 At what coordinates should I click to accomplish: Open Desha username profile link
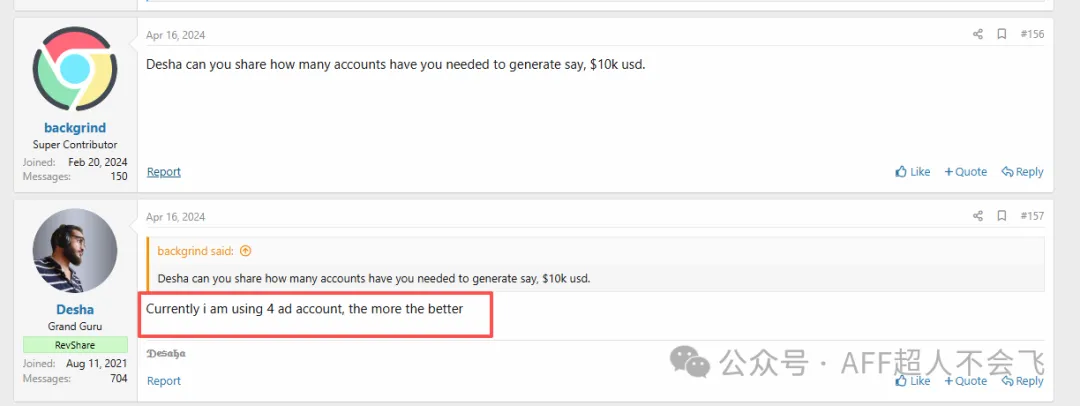click(75, 310)
